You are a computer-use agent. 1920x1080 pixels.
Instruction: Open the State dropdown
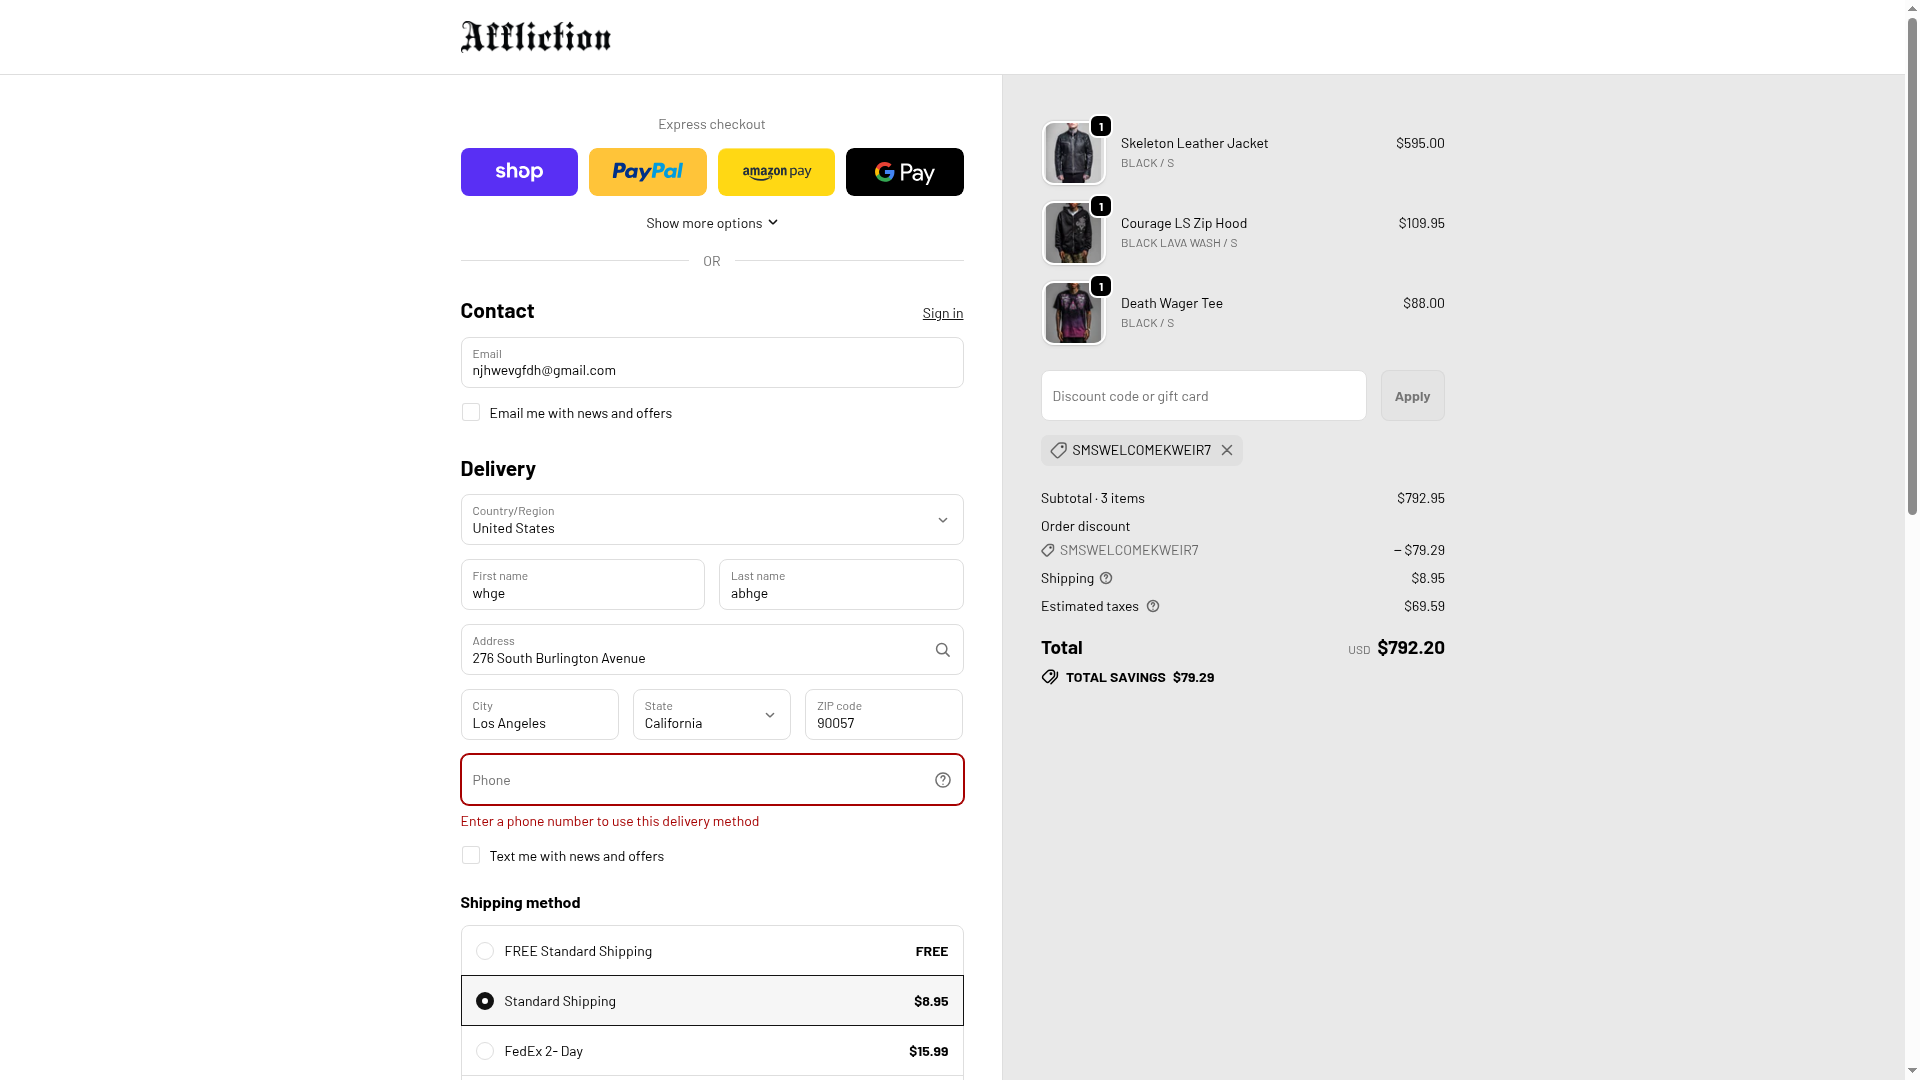[x=711, y=715]
